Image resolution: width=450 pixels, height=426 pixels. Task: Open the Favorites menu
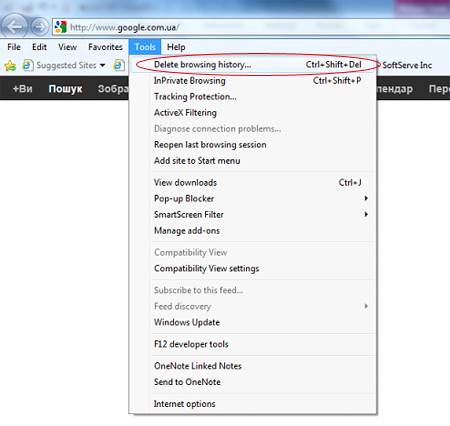point(105,47)
